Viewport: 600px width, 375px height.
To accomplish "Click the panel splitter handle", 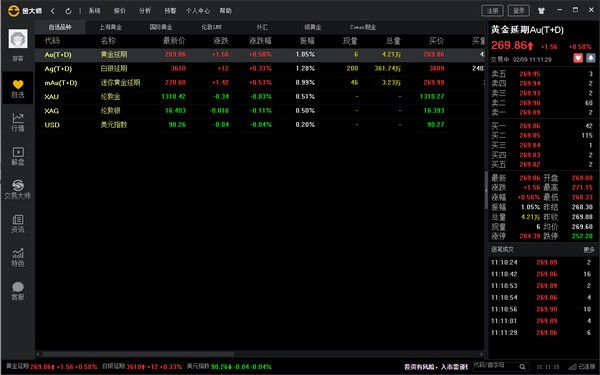I will coord(486,190).
